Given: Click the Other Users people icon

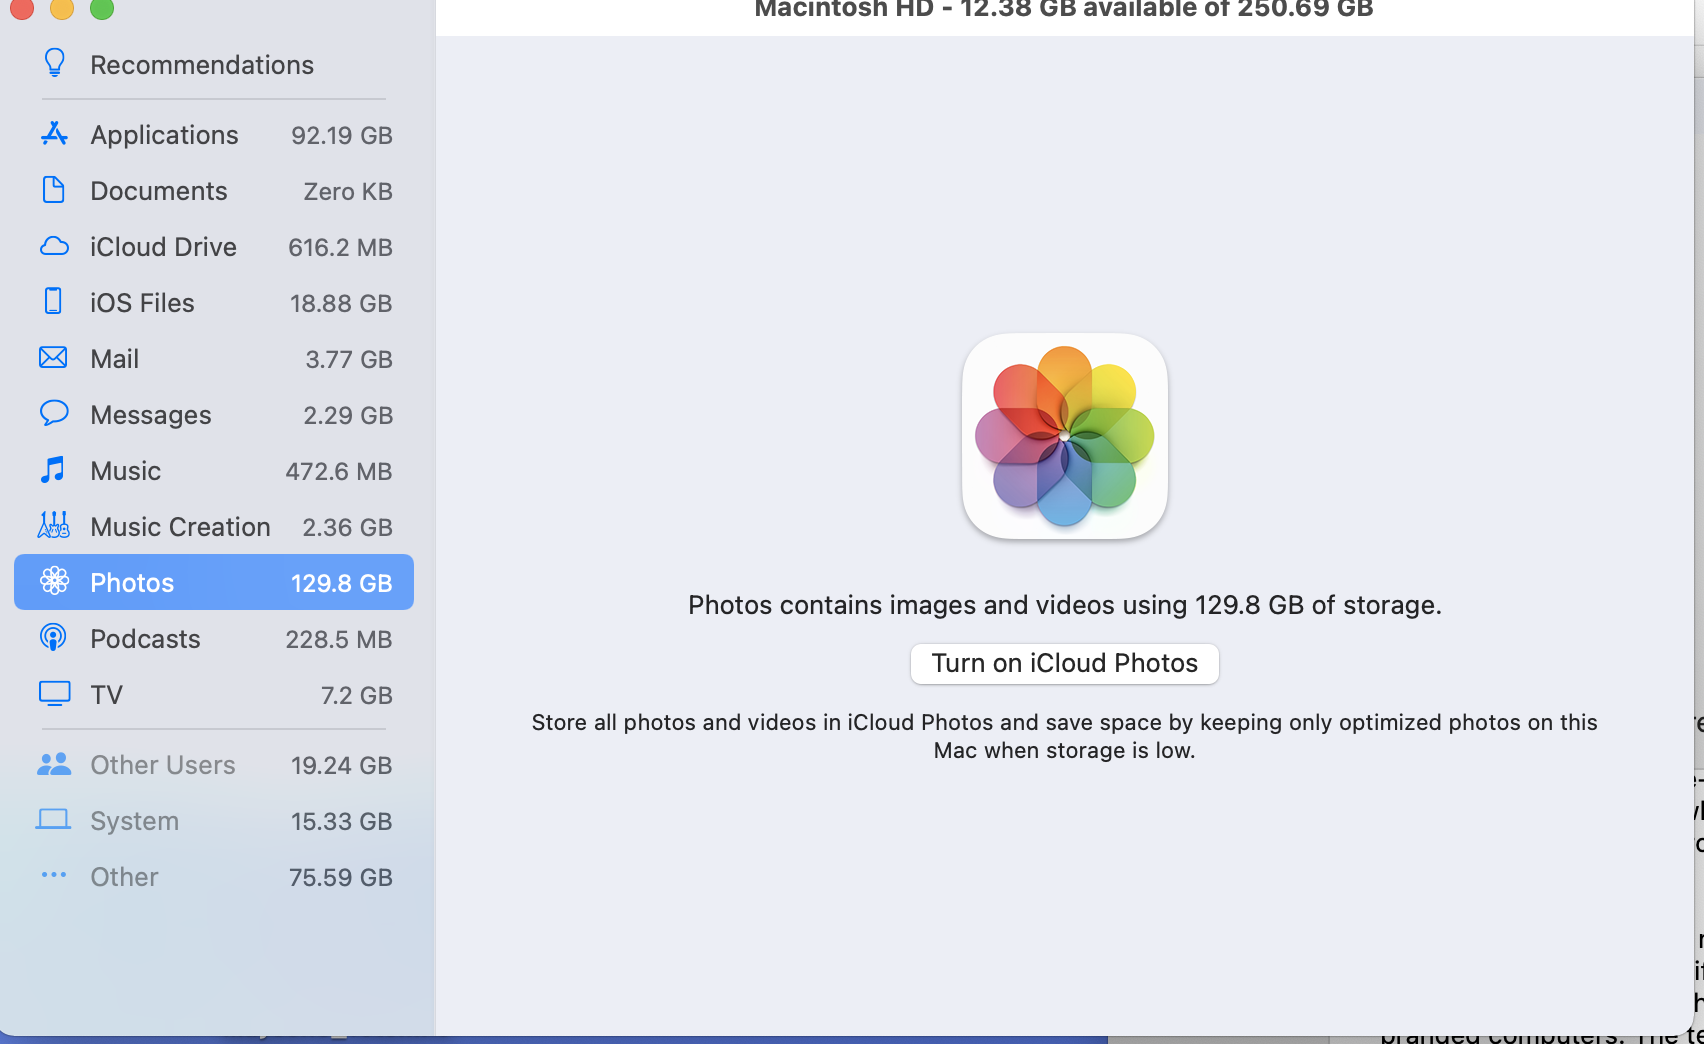Looking at the screenshot, I should [x=54, y=764].
